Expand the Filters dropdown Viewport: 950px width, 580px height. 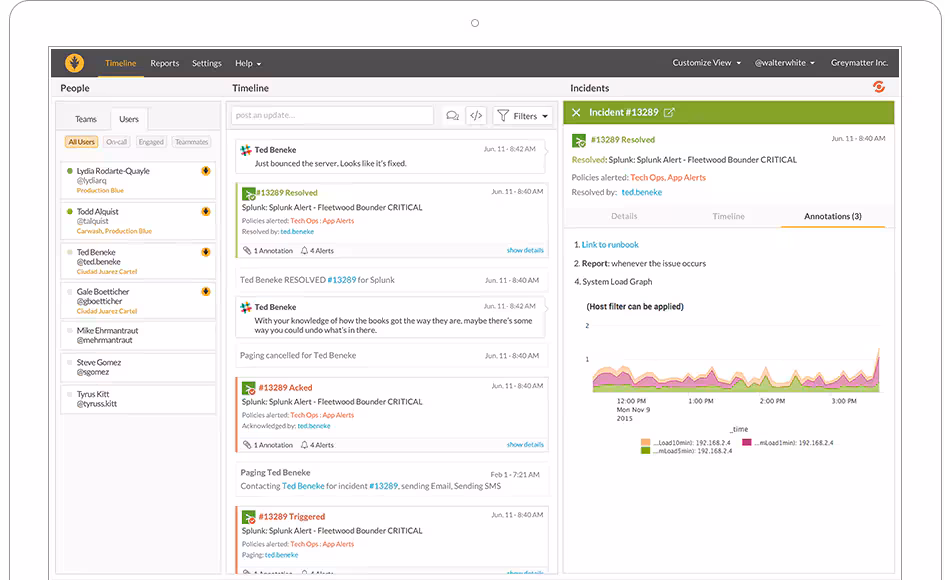click(524, 116)
